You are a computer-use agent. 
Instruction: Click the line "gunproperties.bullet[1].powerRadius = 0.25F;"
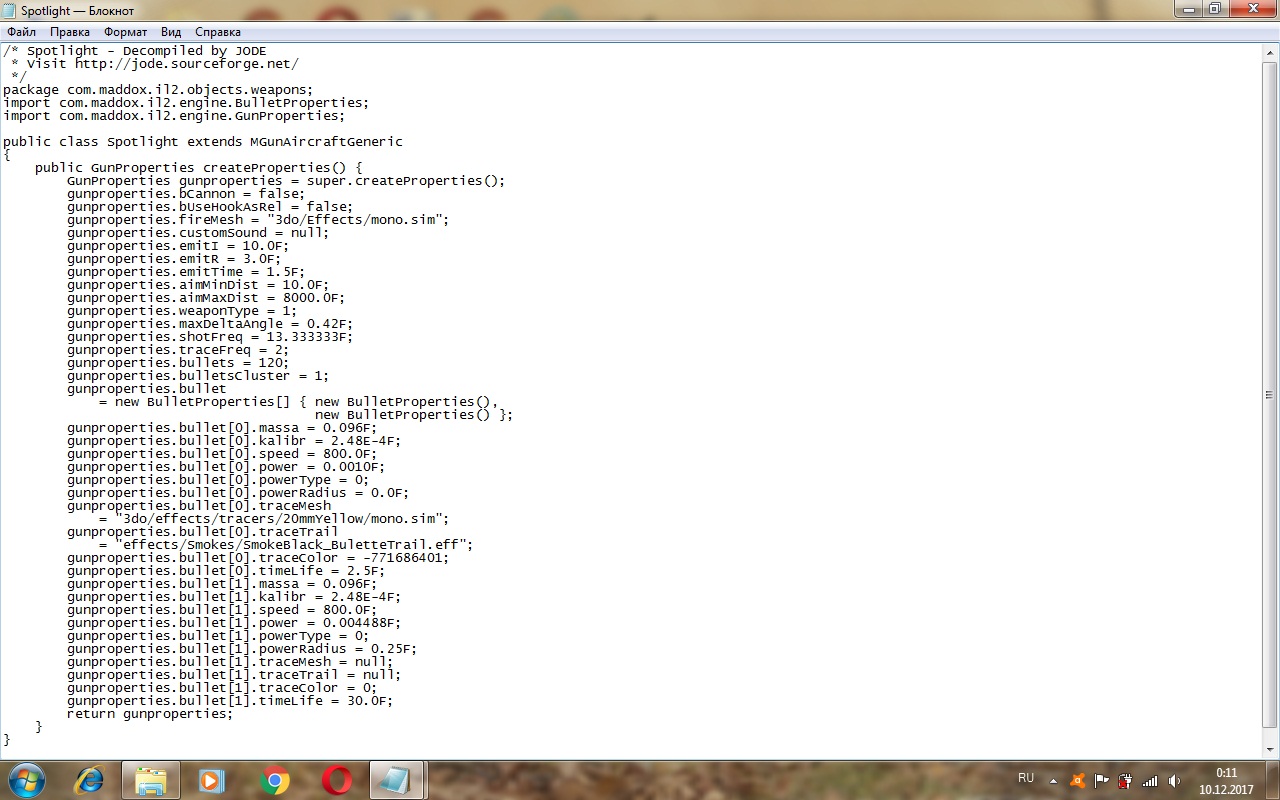point(242,648)
